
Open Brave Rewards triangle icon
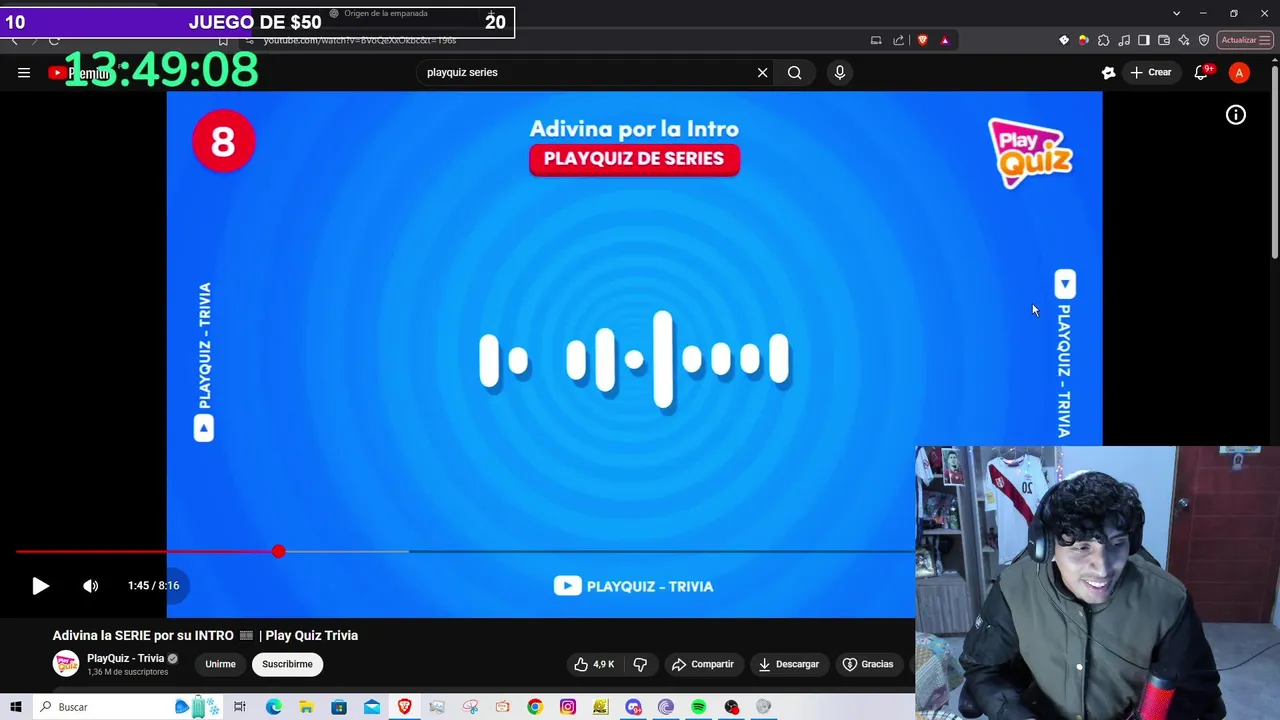tap(945, 40)
